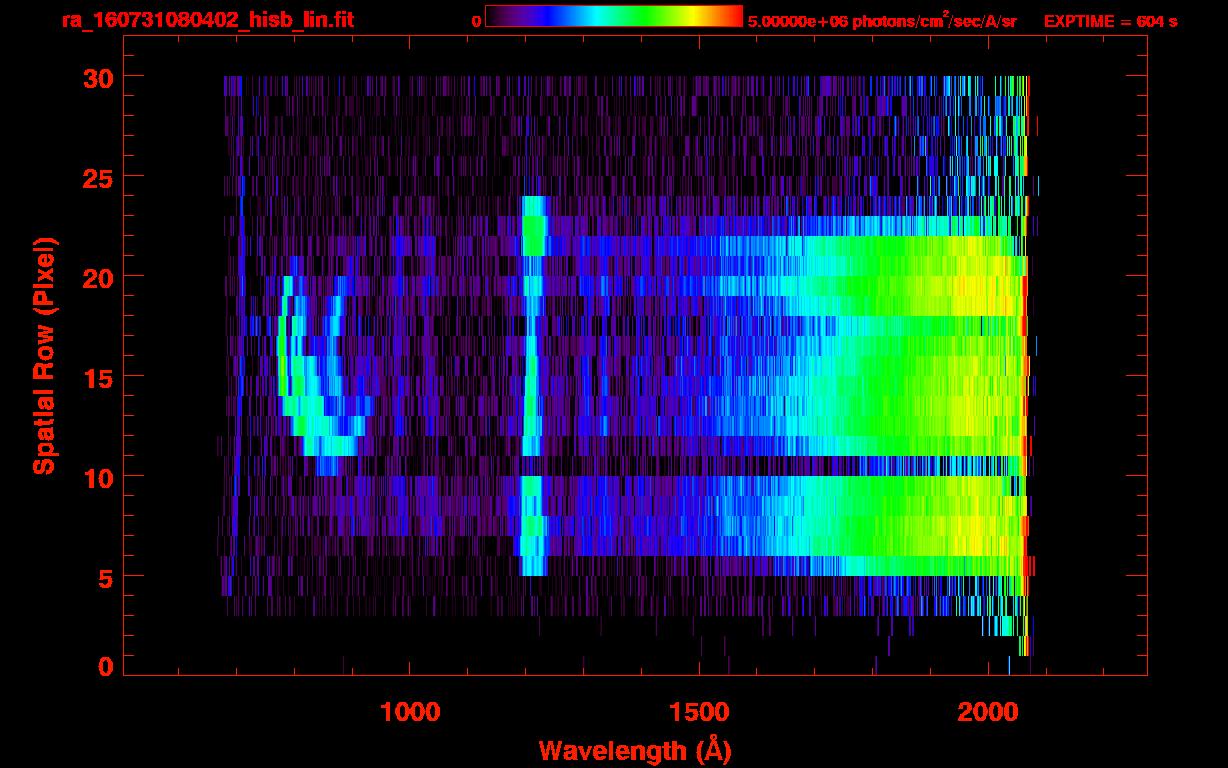This screenshot has width=1228, height=768.
Task: Click the color bar minimum label 0
Action: pyautogui.click(x=476, y=21)
